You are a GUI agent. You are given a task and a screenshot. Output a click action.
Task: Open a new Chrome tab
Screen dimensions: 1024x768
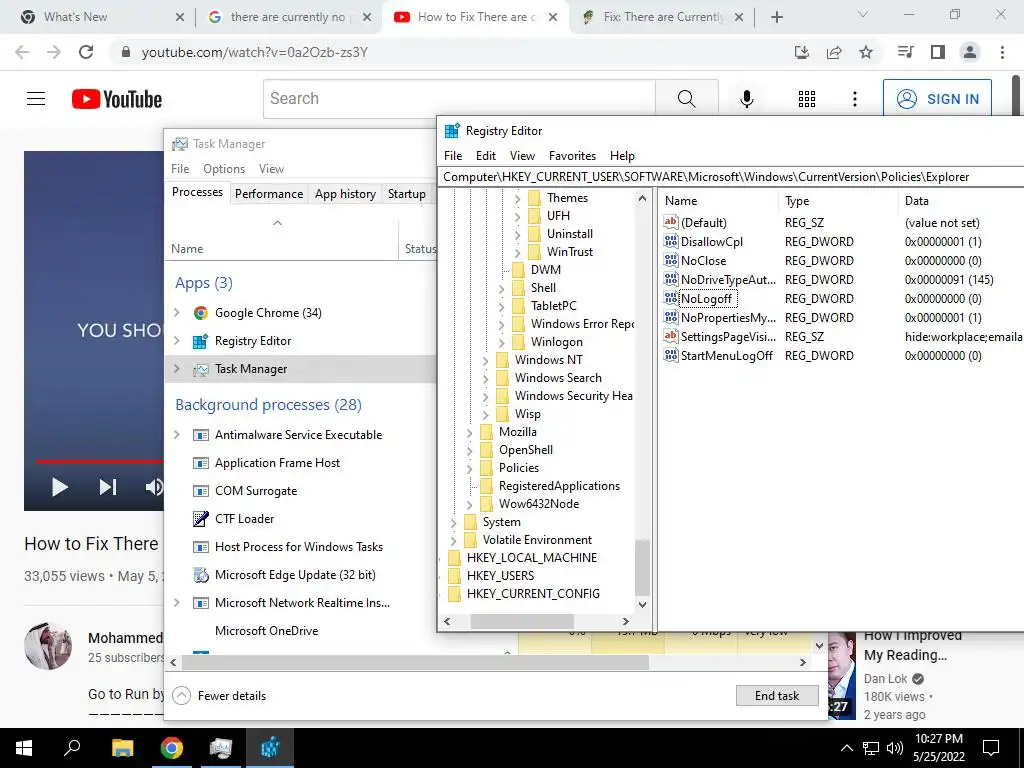click(x=776, y=17)
